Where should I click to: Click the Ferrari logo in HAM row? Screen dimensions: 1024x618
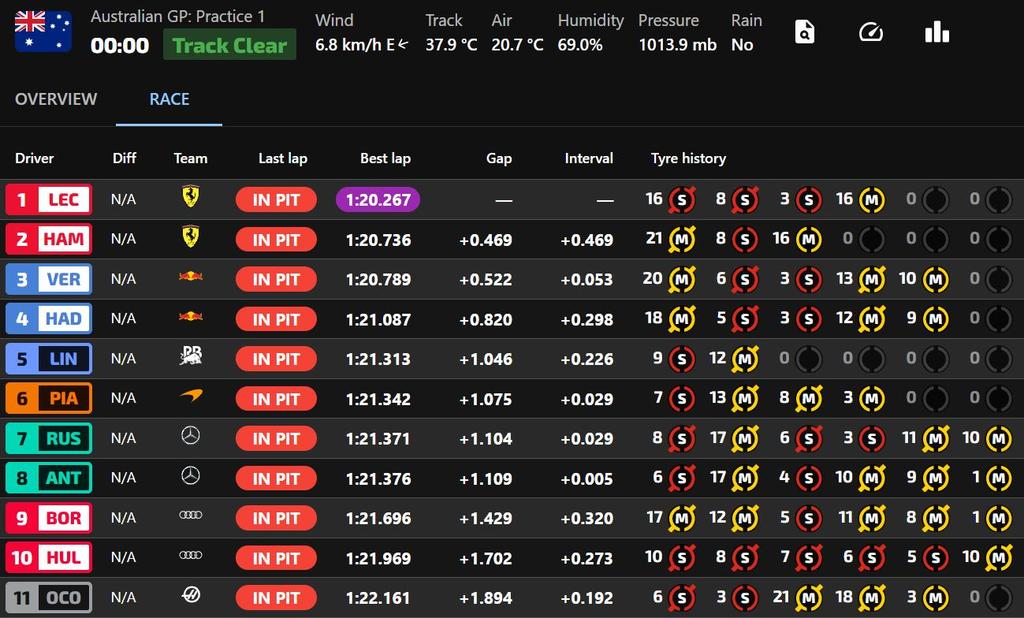(x=190, y=236)
